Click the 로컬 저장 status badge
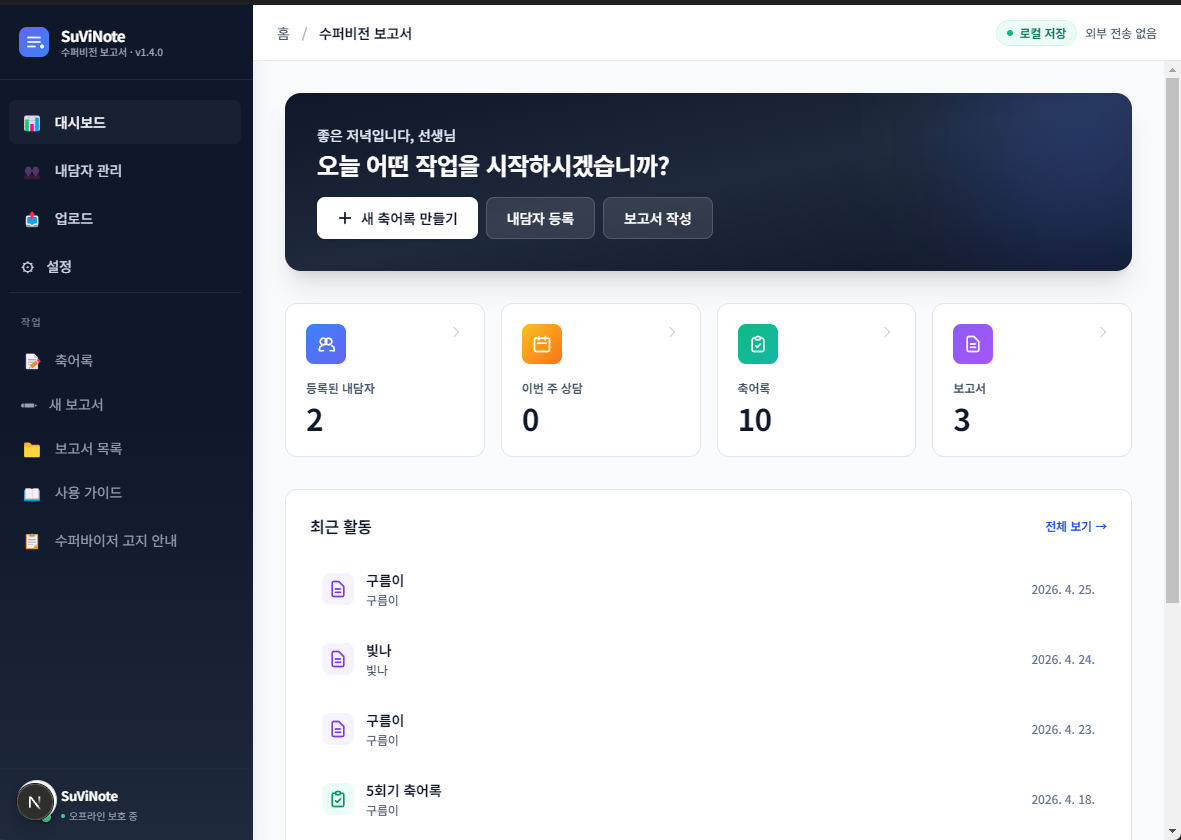 (x=1036, y=32)
